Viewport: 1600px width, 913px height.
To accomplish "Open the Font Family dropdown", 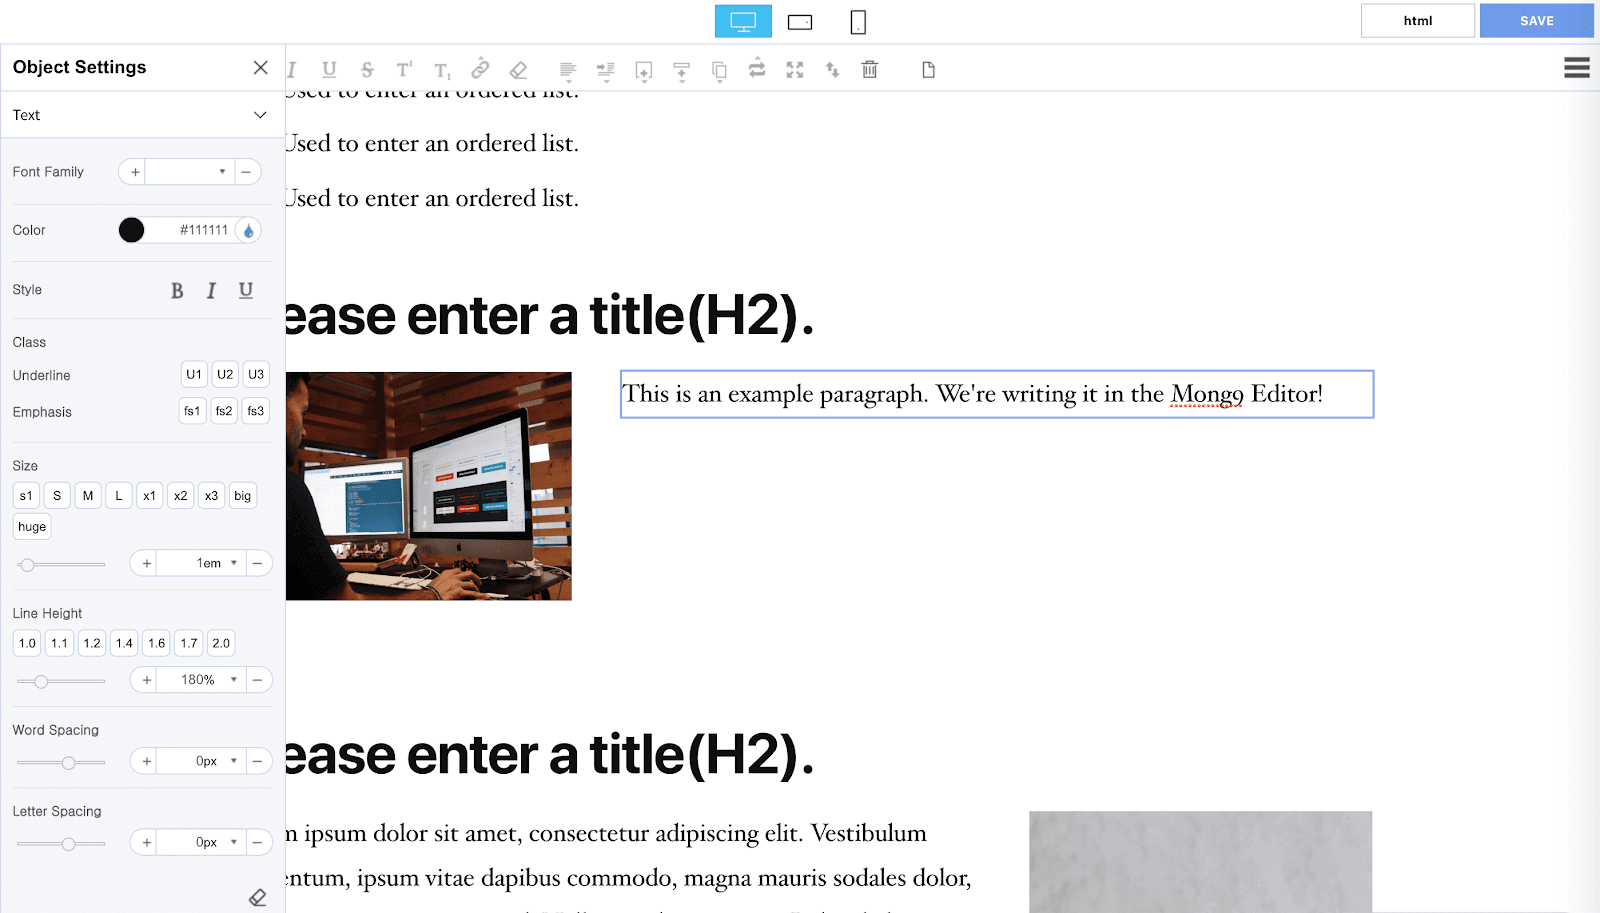I will [x=189, y=172].
